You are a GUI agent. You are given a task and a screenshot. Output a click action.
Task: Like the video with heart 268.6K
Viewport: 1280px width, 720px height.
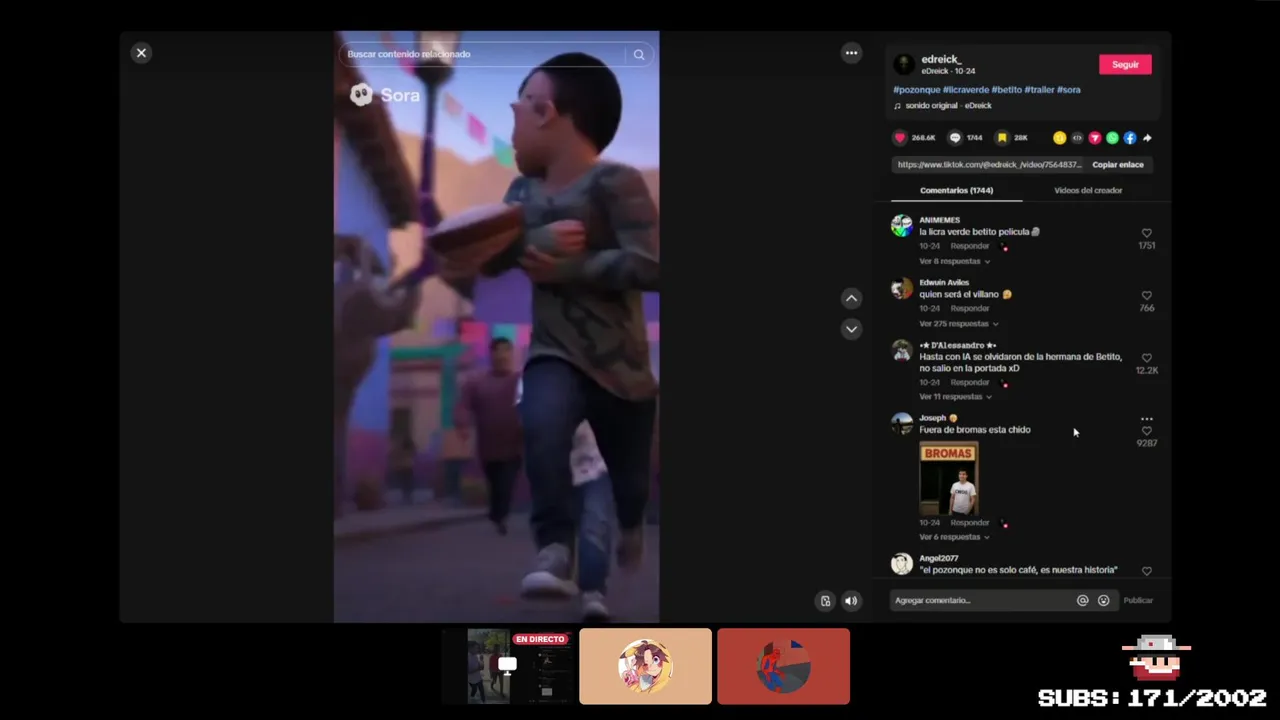tap(900, 138)
